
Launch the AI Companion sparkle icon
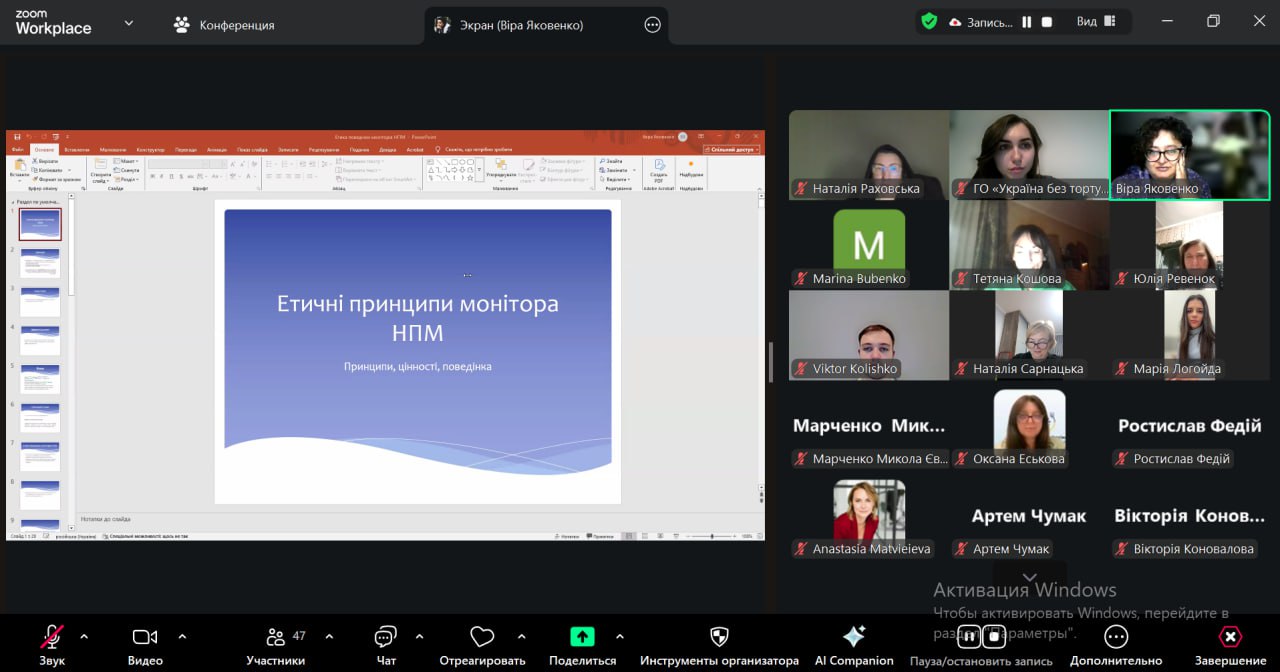click(x=853, y=637)
